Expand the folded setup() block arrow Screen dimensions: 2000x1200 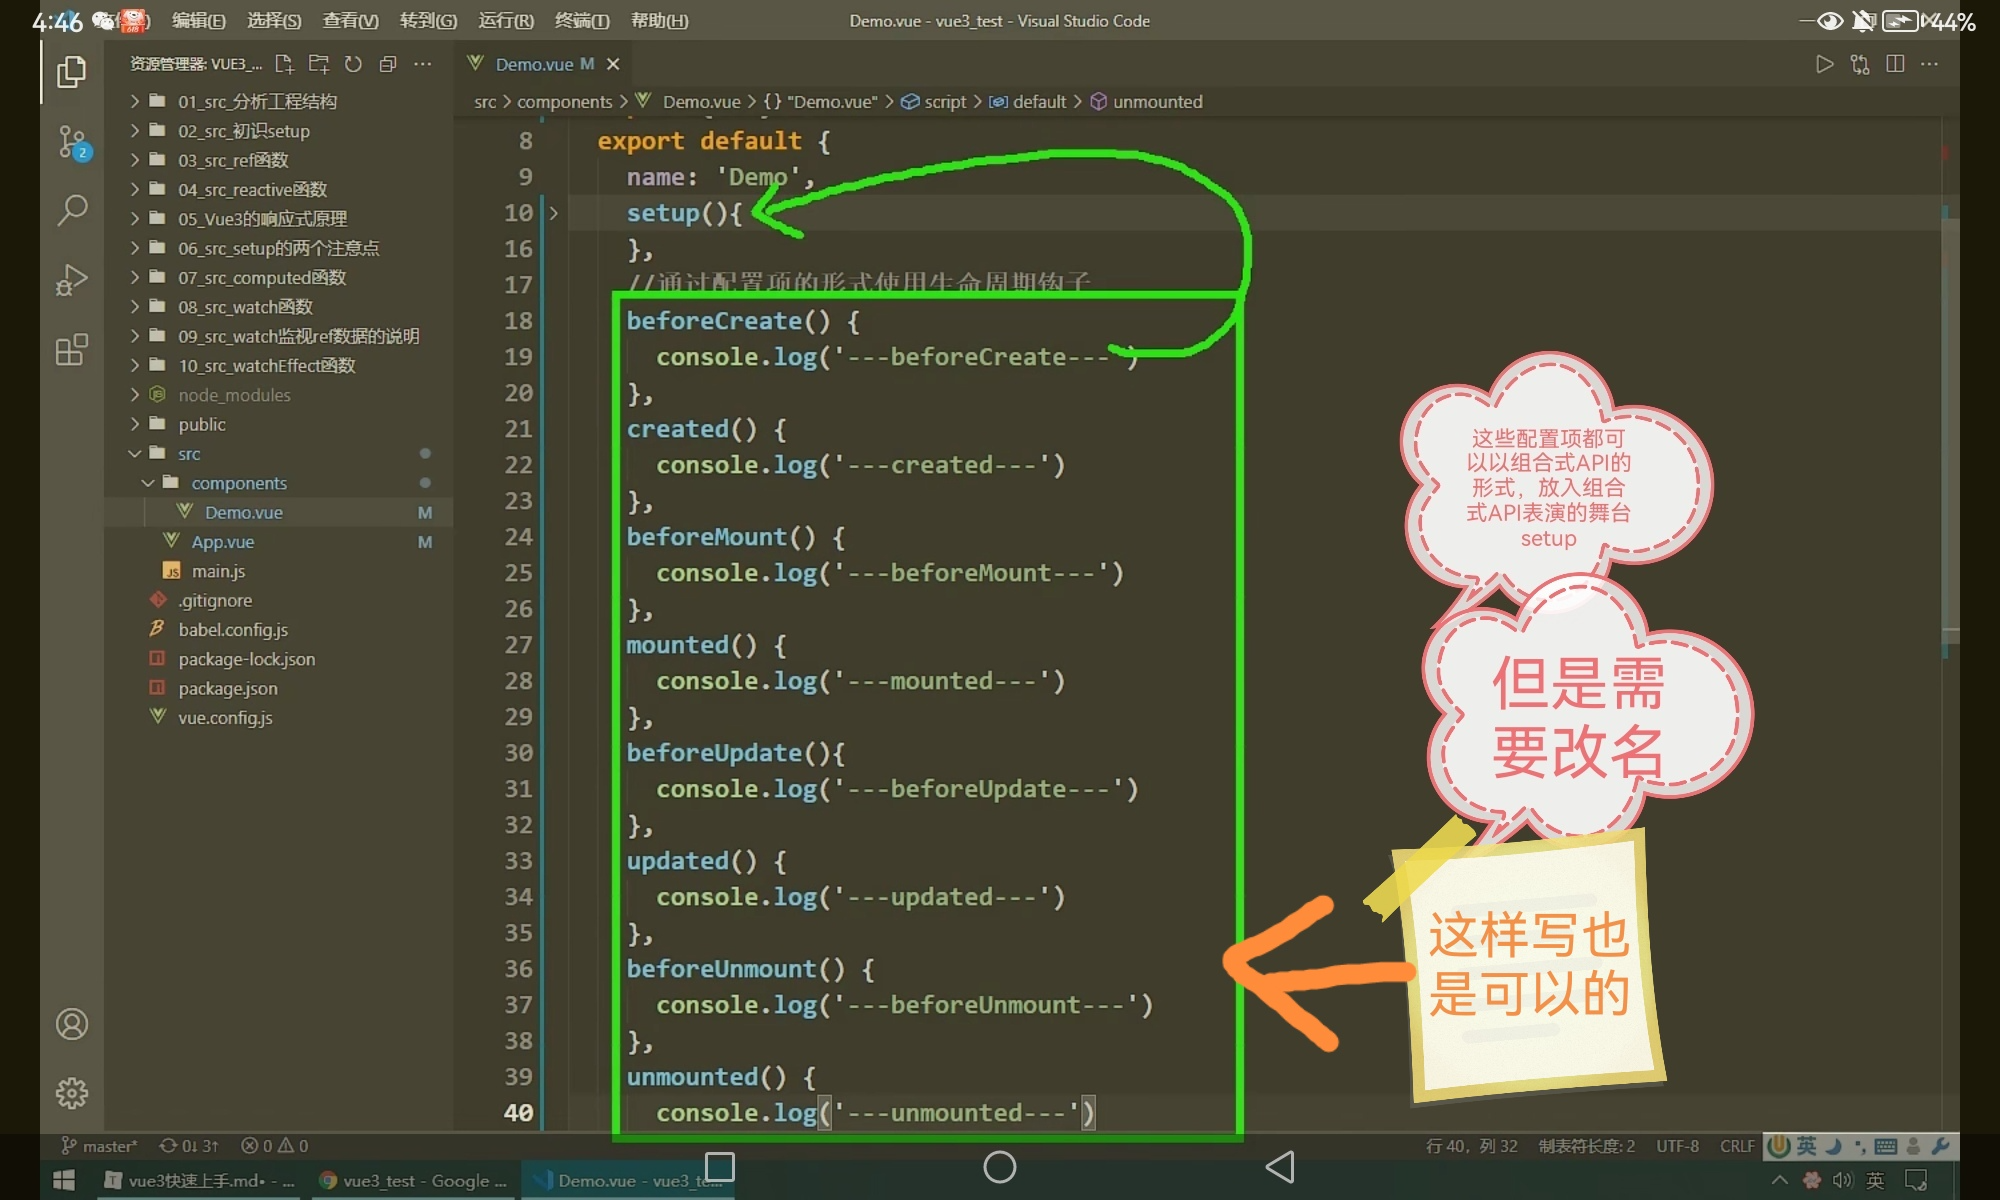pos(553,213)
